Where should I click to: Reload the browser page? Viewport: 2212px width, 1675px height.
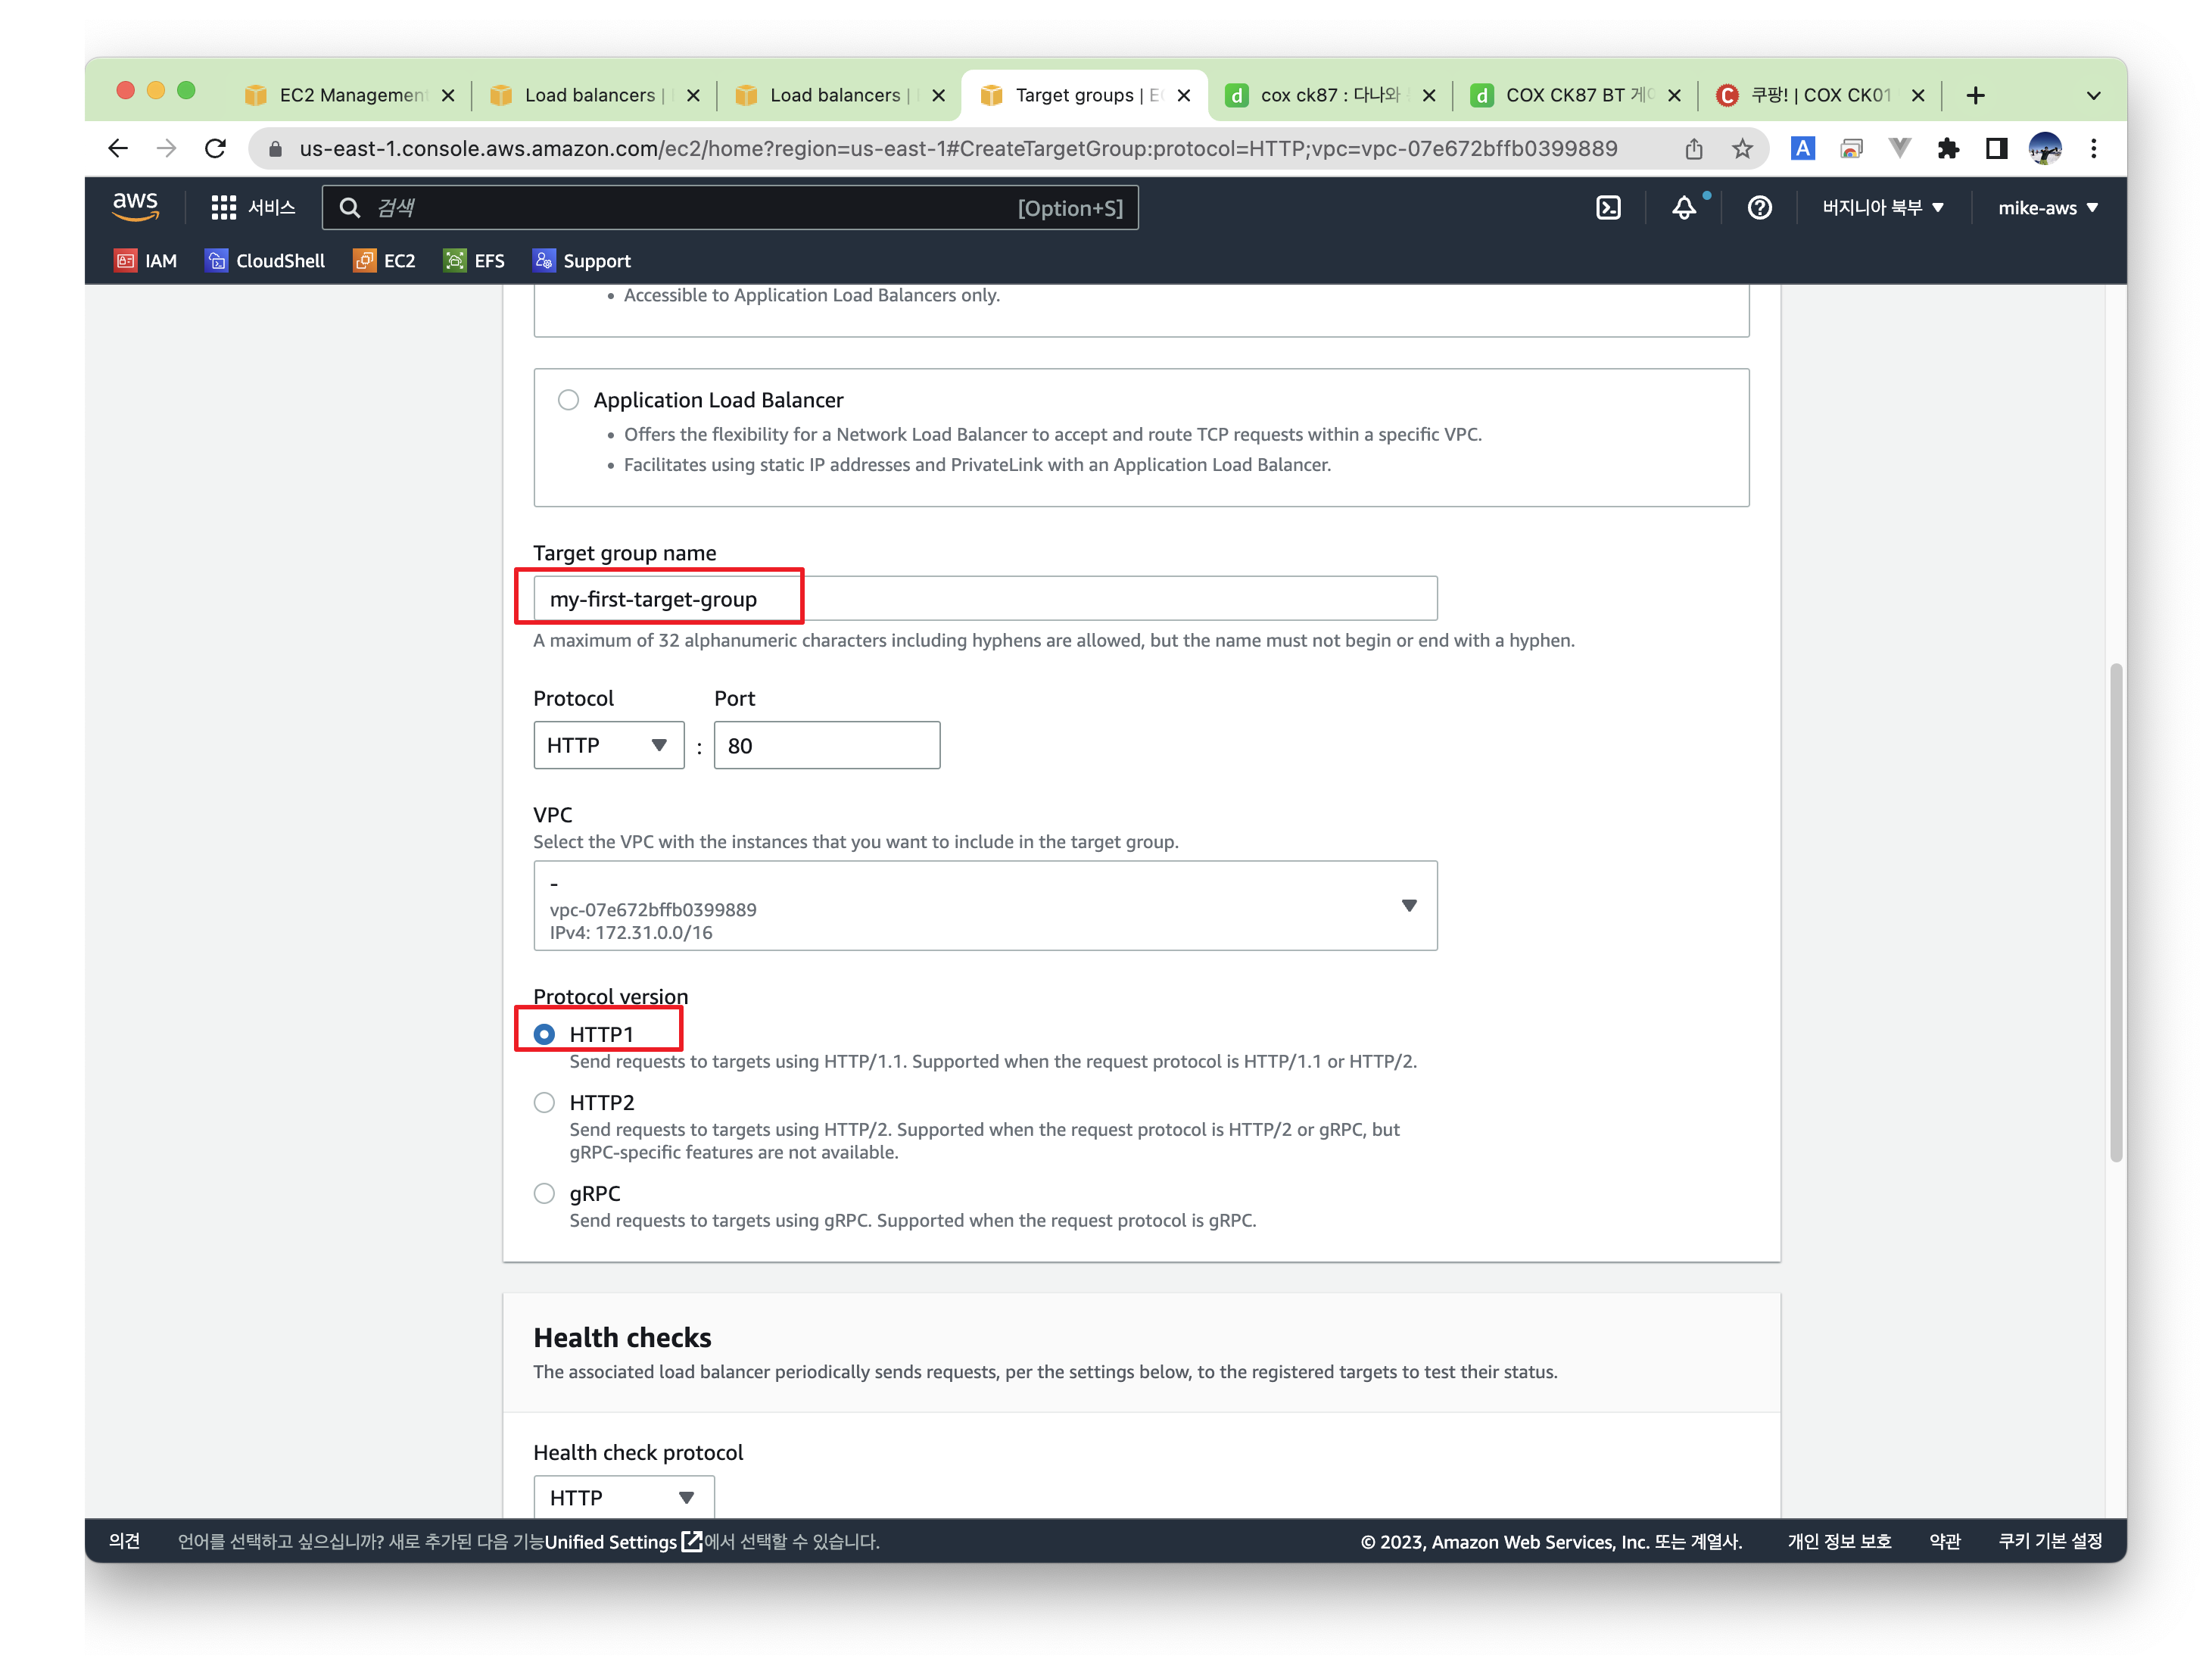click(215, 149)
